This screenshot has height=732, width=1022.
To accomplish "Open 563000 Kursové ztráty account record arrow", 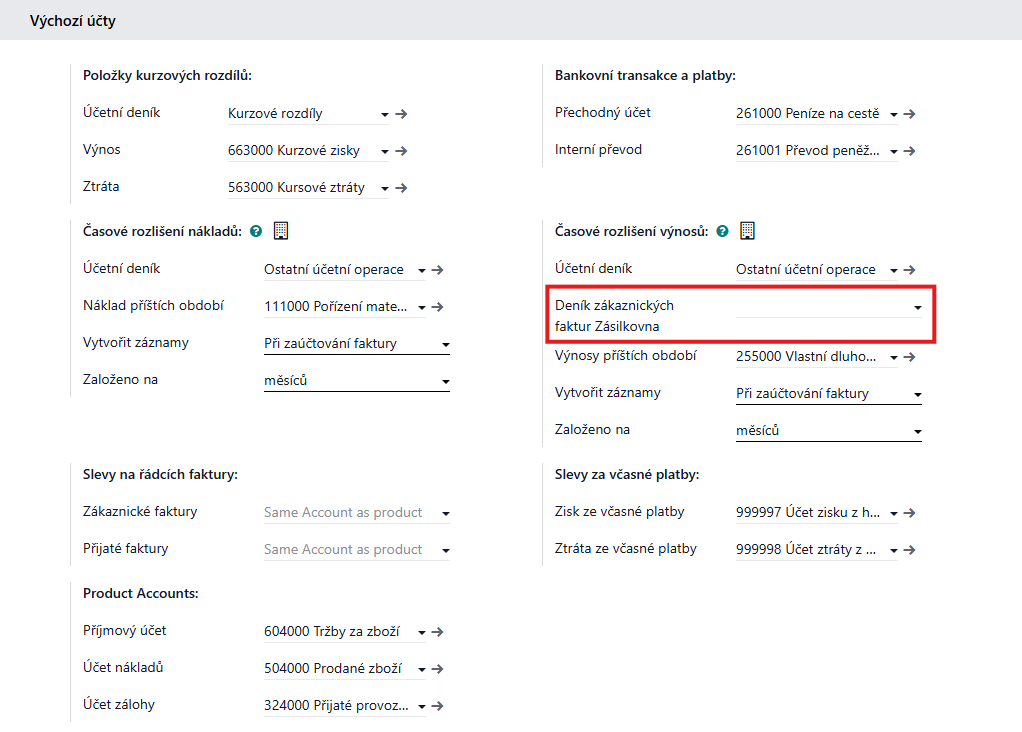I will coord(401,188).
